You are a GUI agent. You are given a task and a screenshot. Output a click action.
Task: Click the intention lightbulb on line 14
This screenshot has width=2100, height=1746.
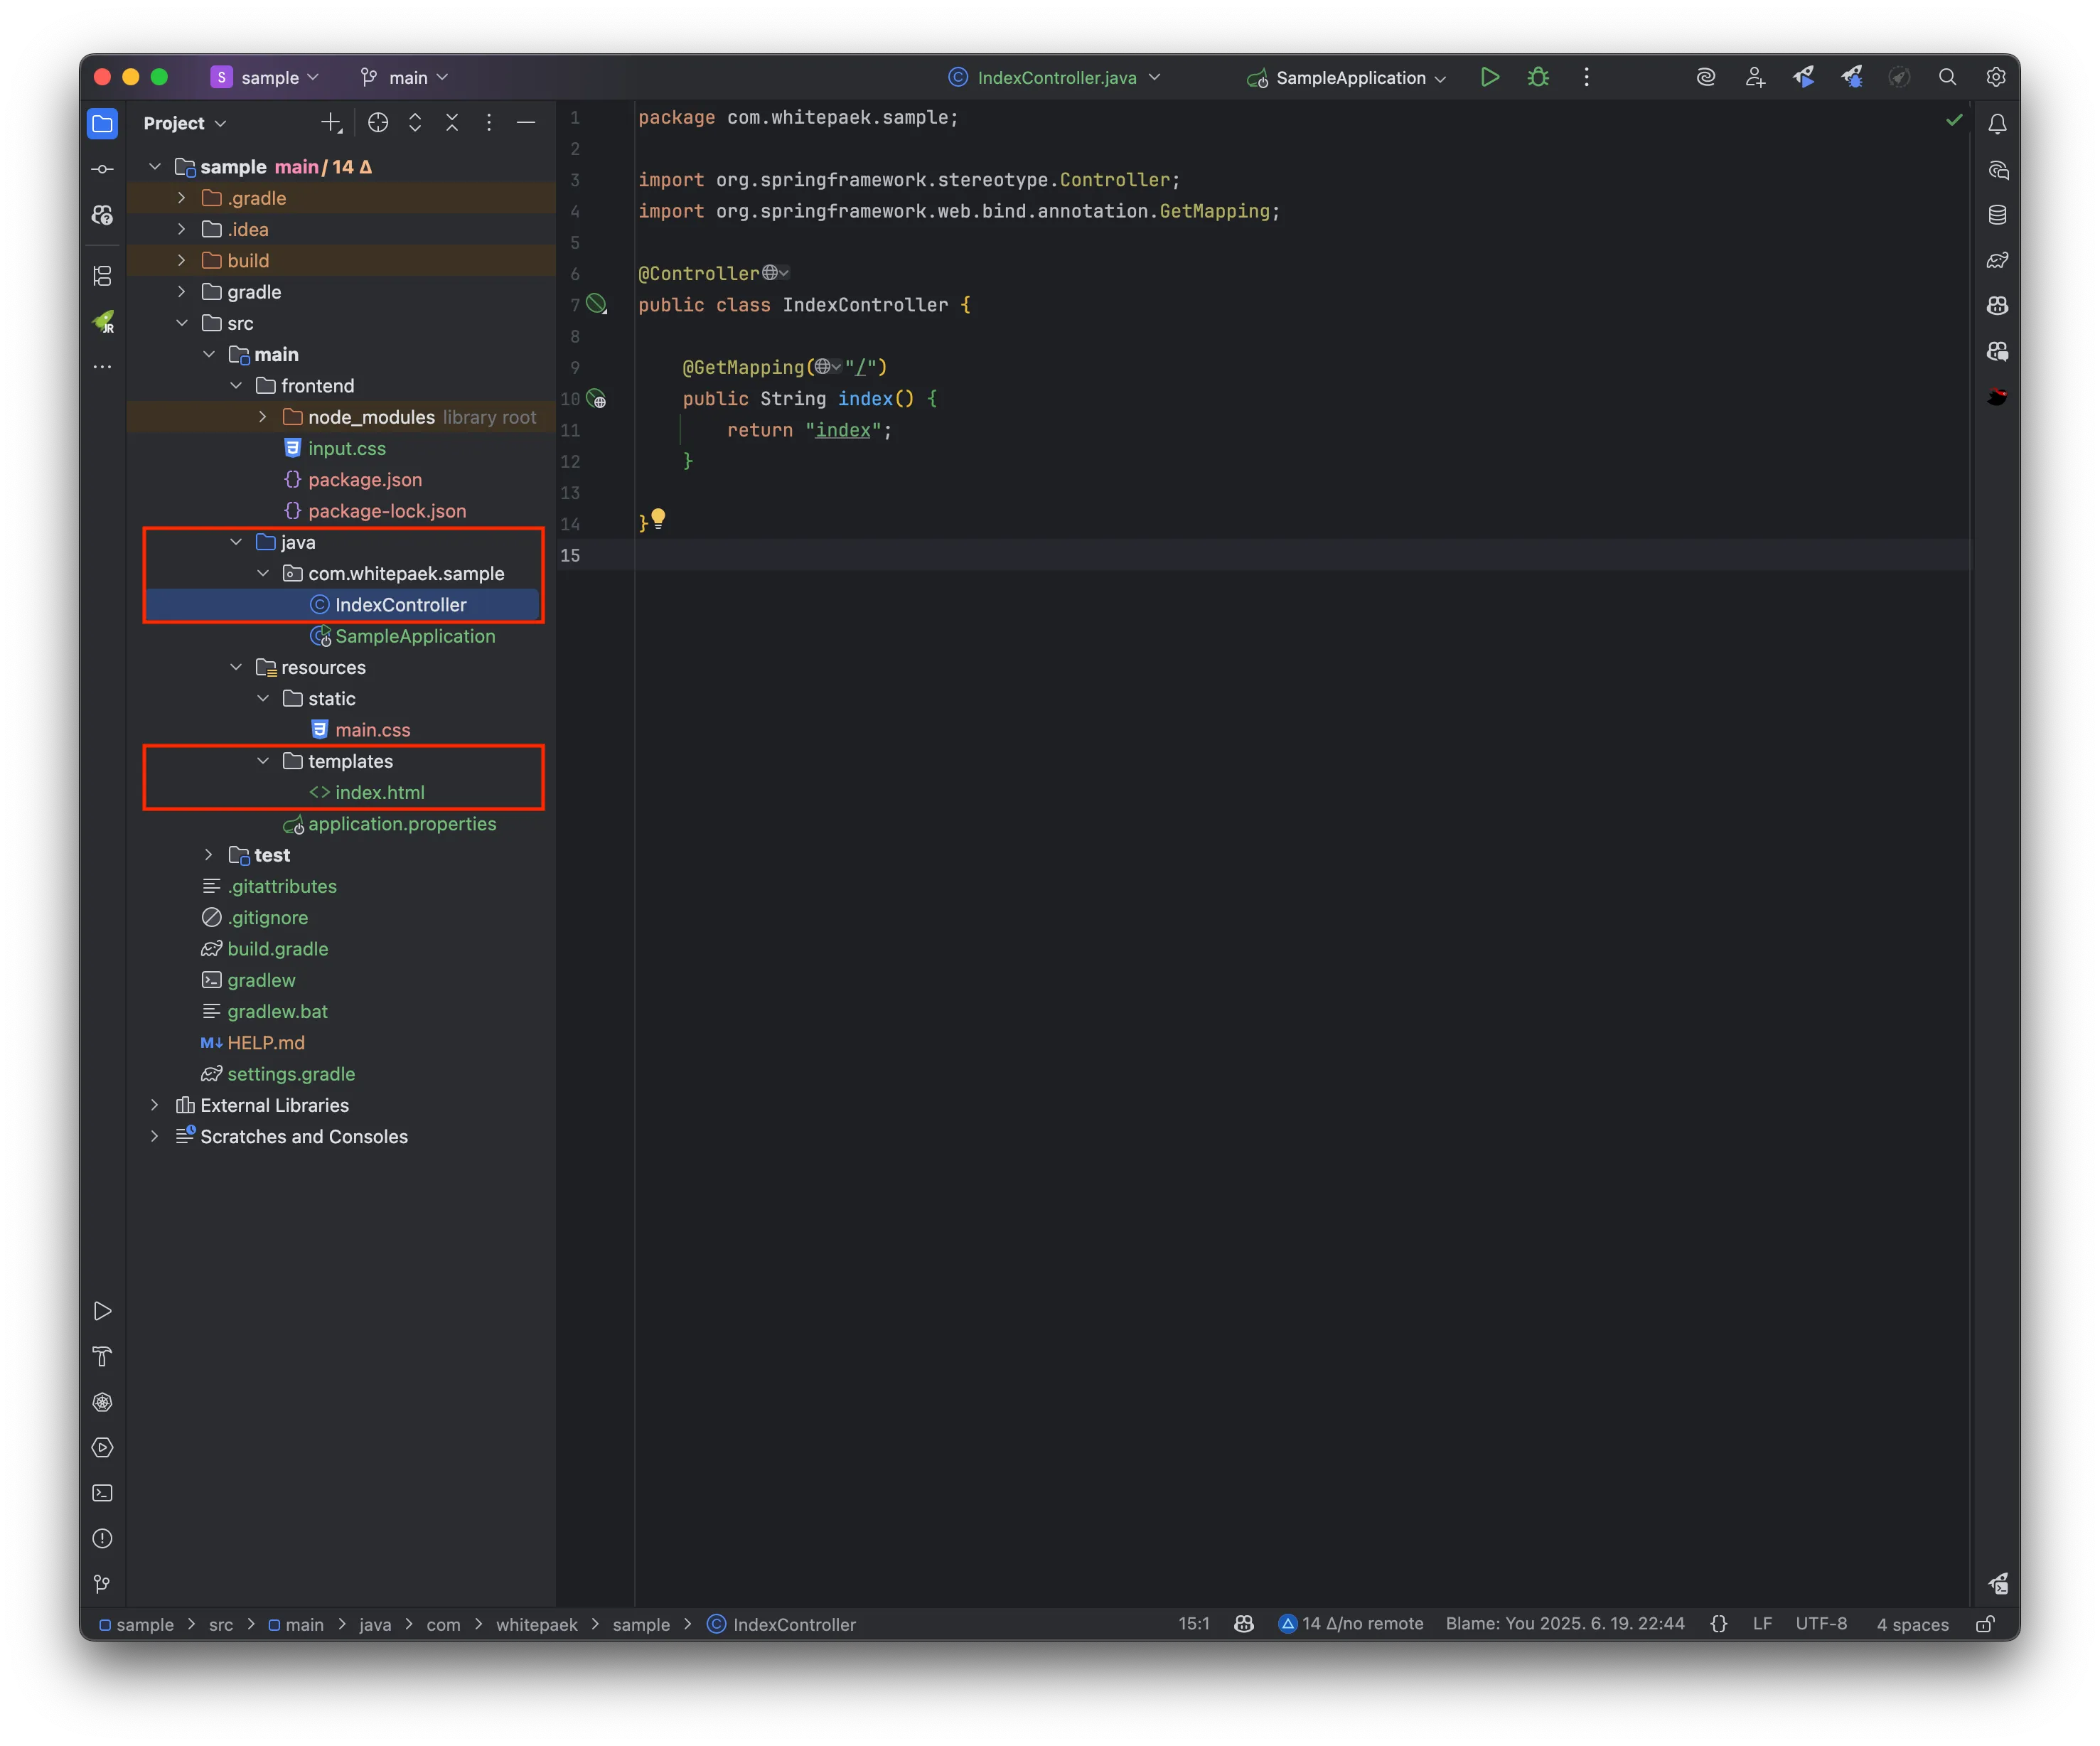pos(658,519)
